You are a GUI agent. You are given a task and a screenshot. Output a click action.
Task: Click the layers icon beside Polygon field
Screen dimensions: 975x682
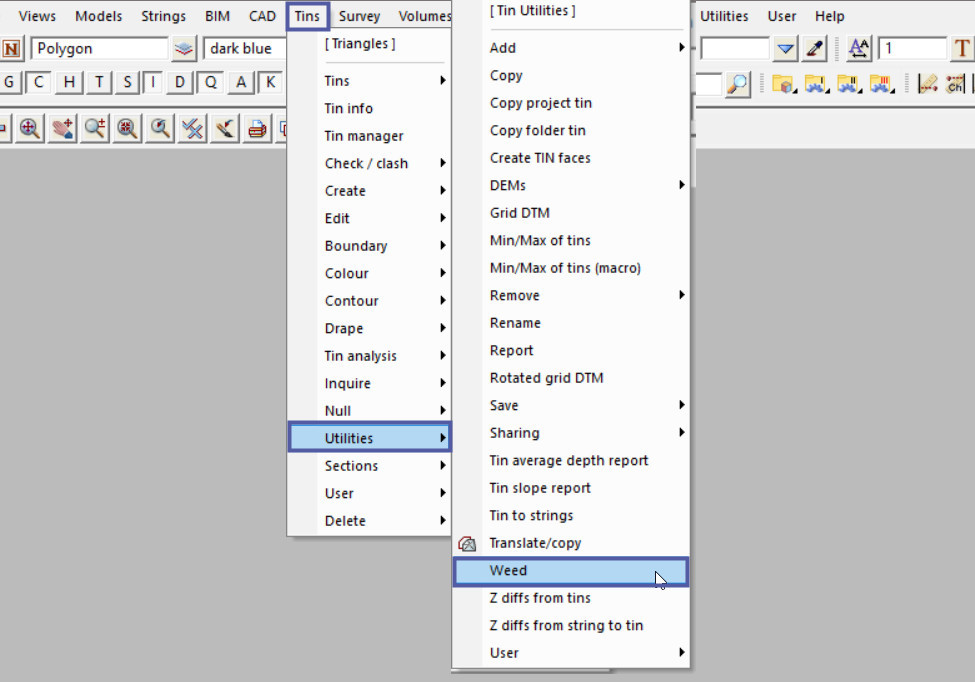click(x=184, y=48)
